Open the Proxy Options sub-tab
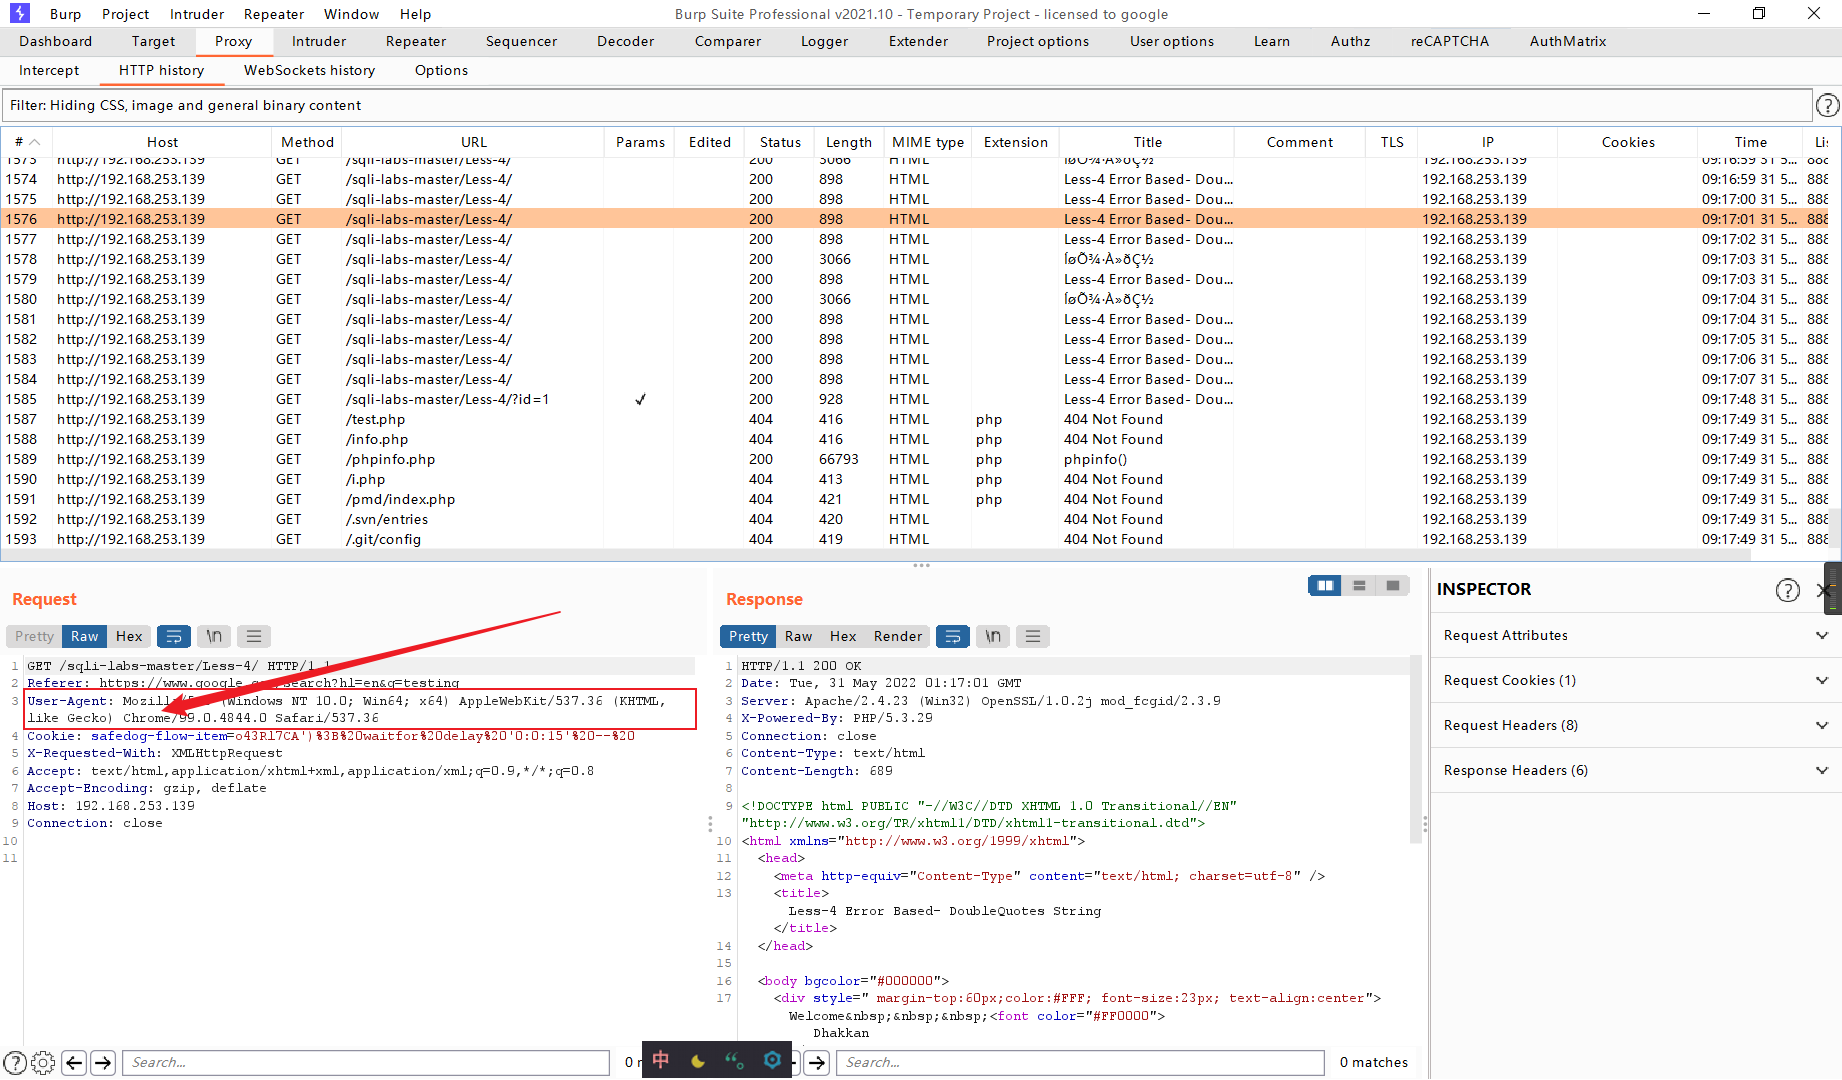 coord(441,70)
